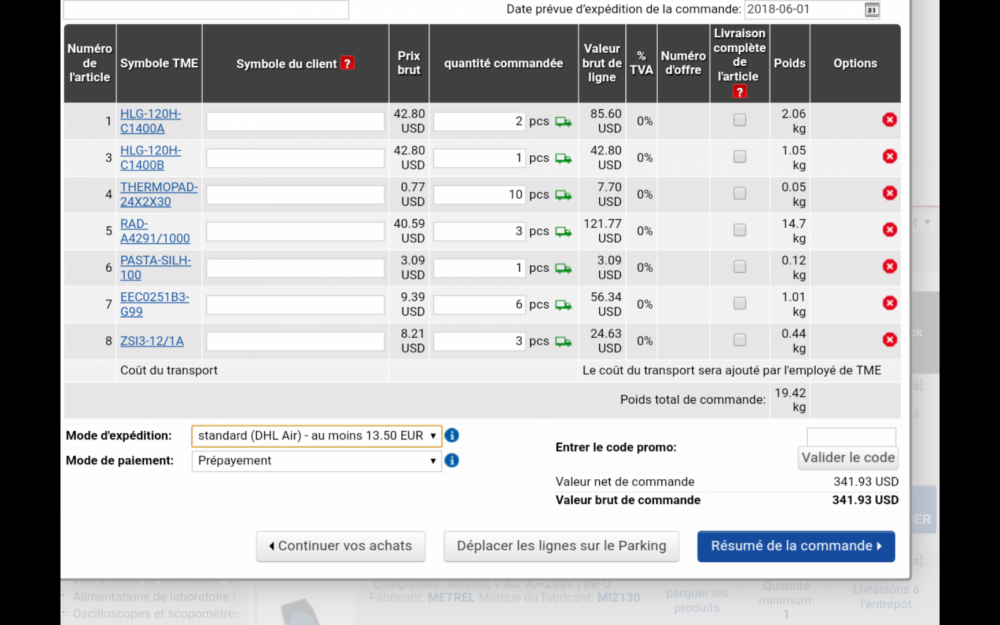Open the calendar picker for the shipping date

(x=871, y=10)
